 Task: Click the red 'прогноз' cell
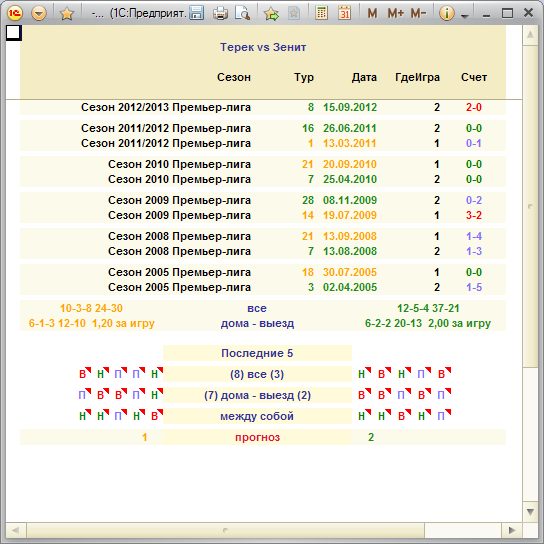tap(257, 437)
